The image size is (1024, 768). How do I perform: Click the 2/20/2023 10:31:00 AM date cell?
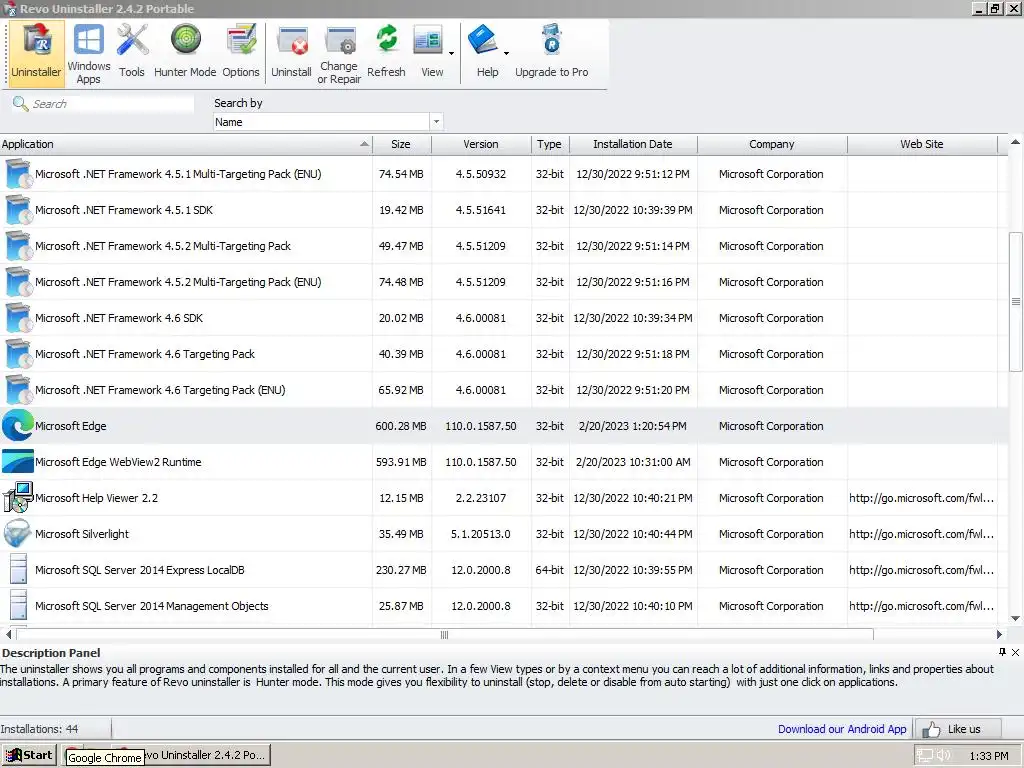coord(633,462)
